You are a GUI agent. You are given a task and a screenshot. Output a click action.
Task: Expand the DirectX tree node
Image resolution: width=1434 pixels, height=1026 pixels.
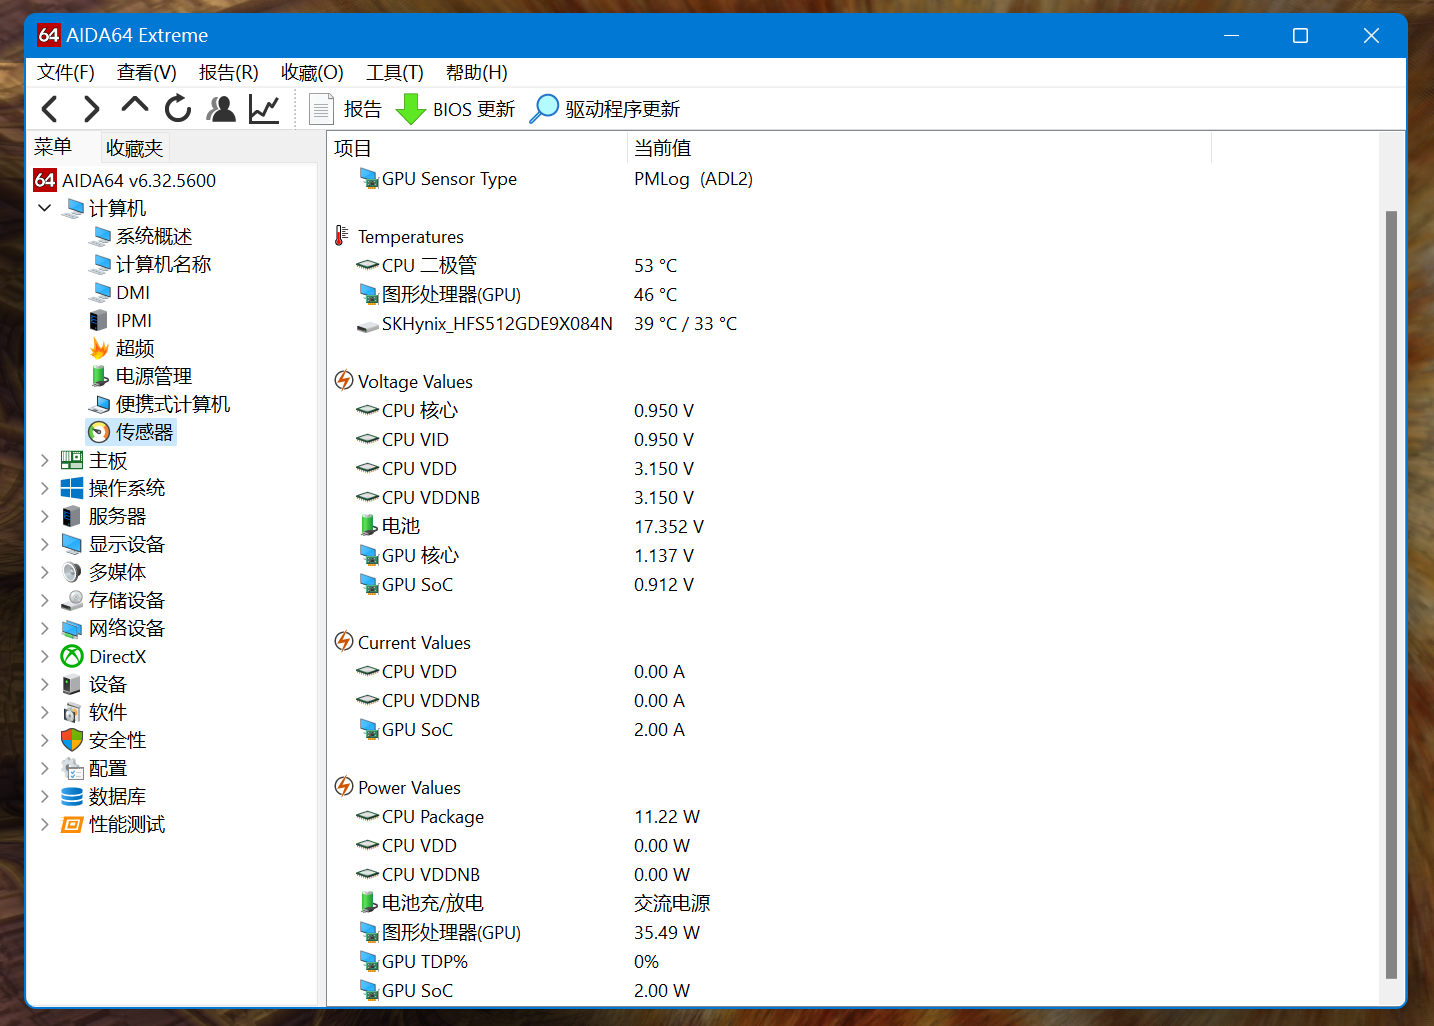coord(44,656)
